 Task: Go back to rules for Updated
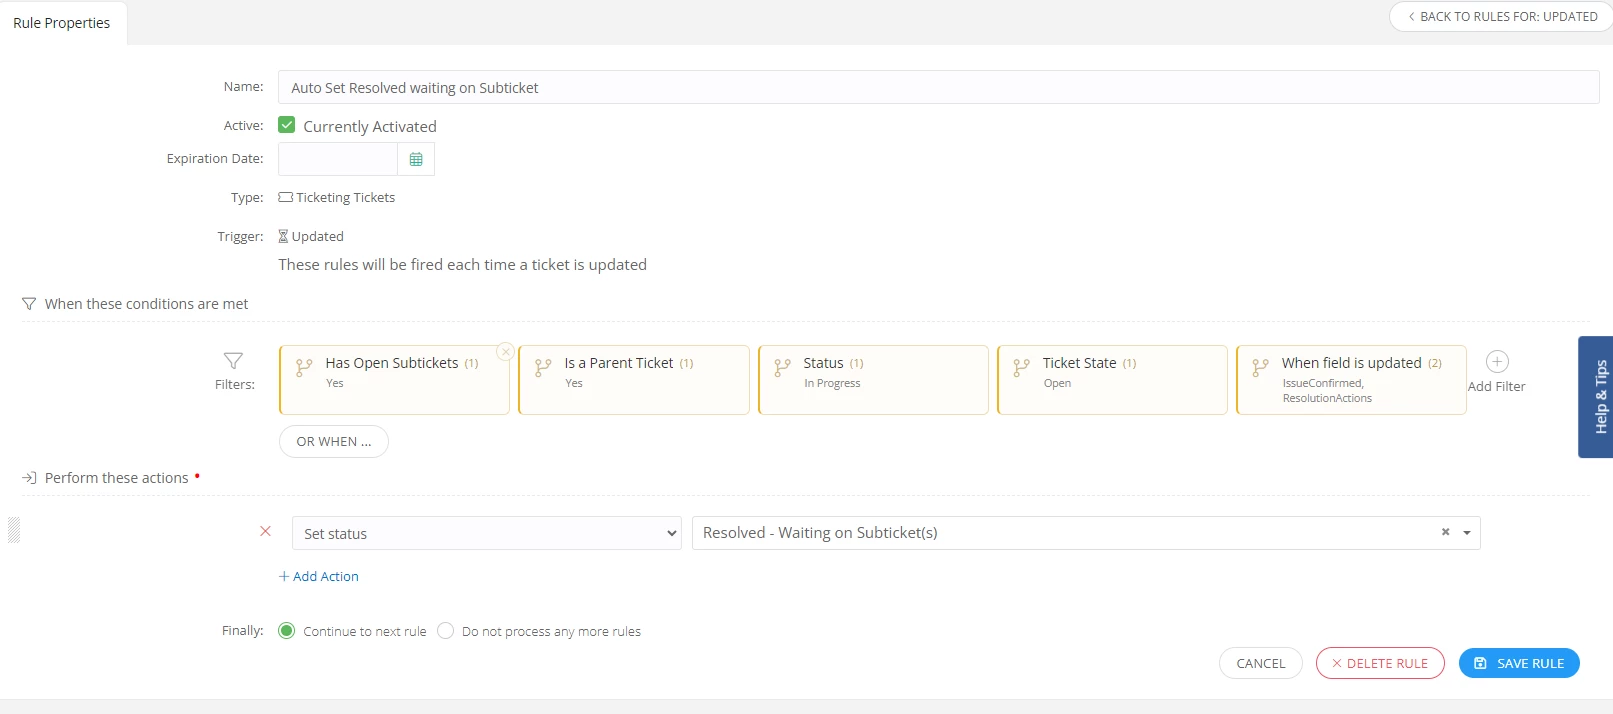(x=1502, y=16)
